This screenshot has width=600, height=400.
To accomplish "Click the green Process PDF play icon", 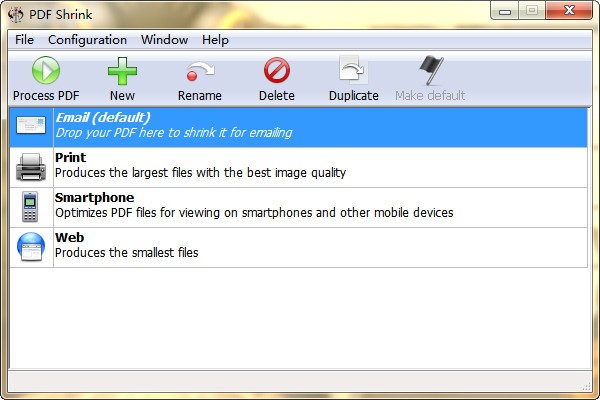I will click(46, 70).
